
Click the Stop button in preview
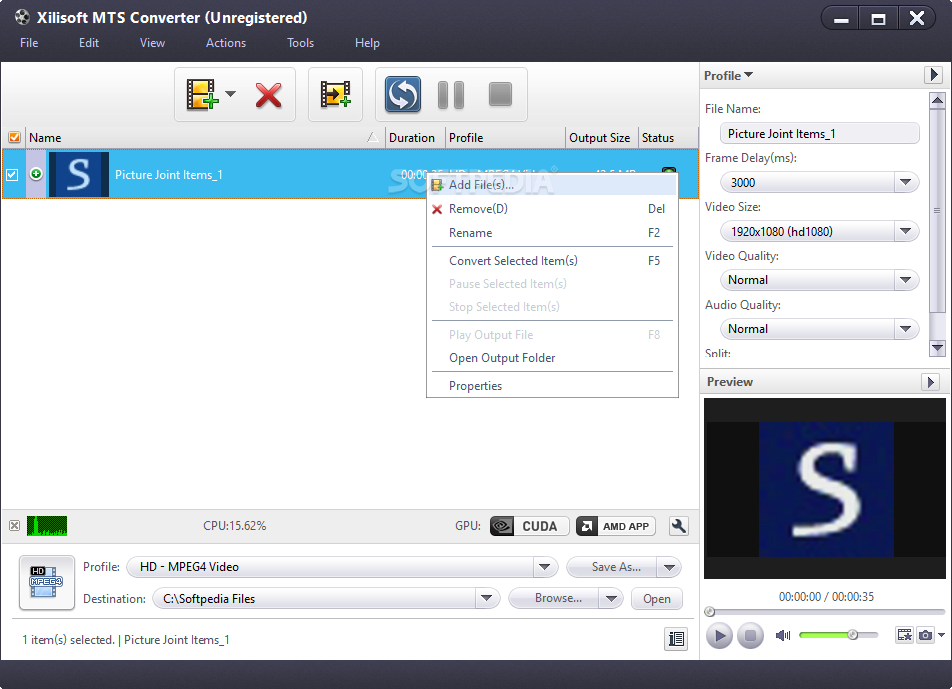[750, 636]
